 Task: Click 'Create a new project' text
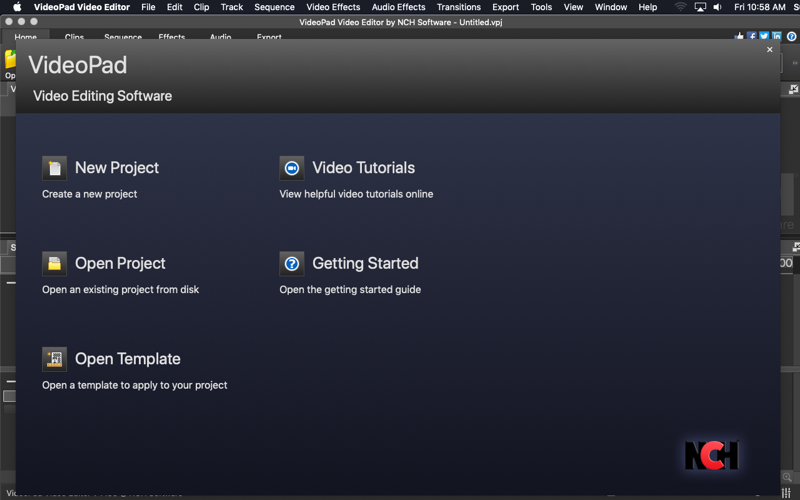click(x=89, y=194)
